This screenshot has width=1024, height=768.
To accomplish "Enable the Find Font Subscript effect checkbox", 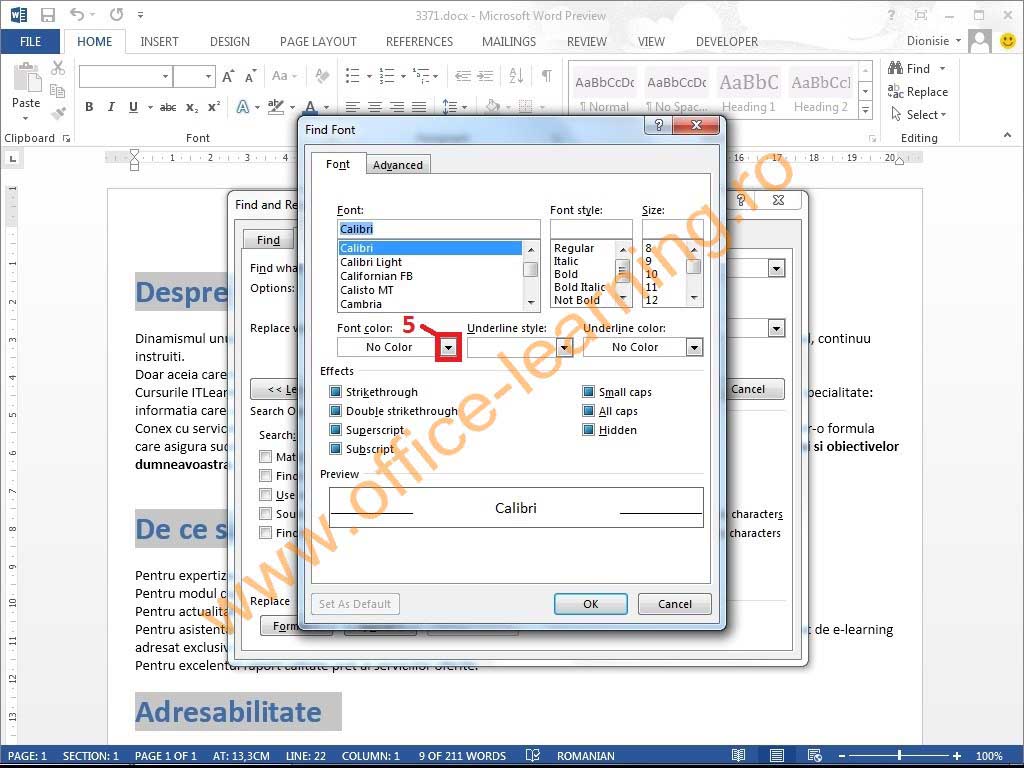I will [x=336, y=449].
